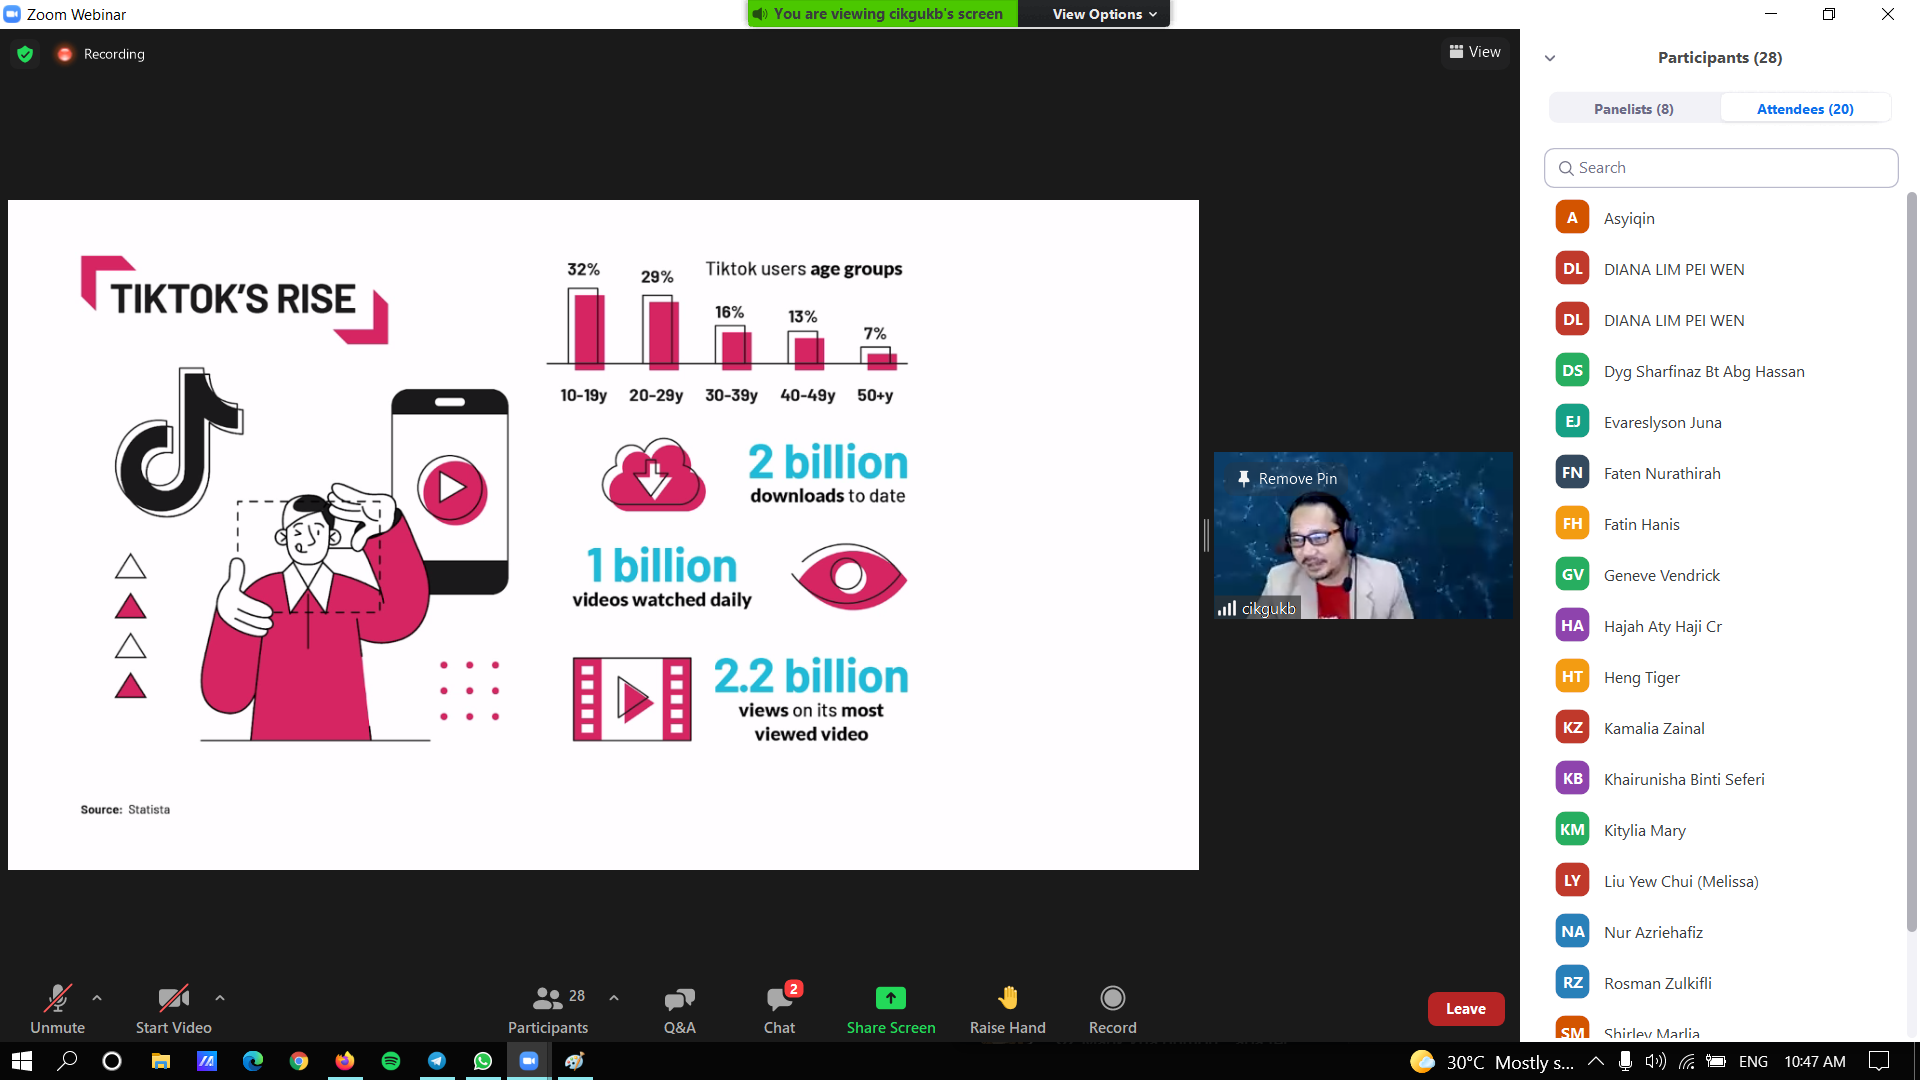Open Microsoft Edge from taskbar

coord(252,1061)
